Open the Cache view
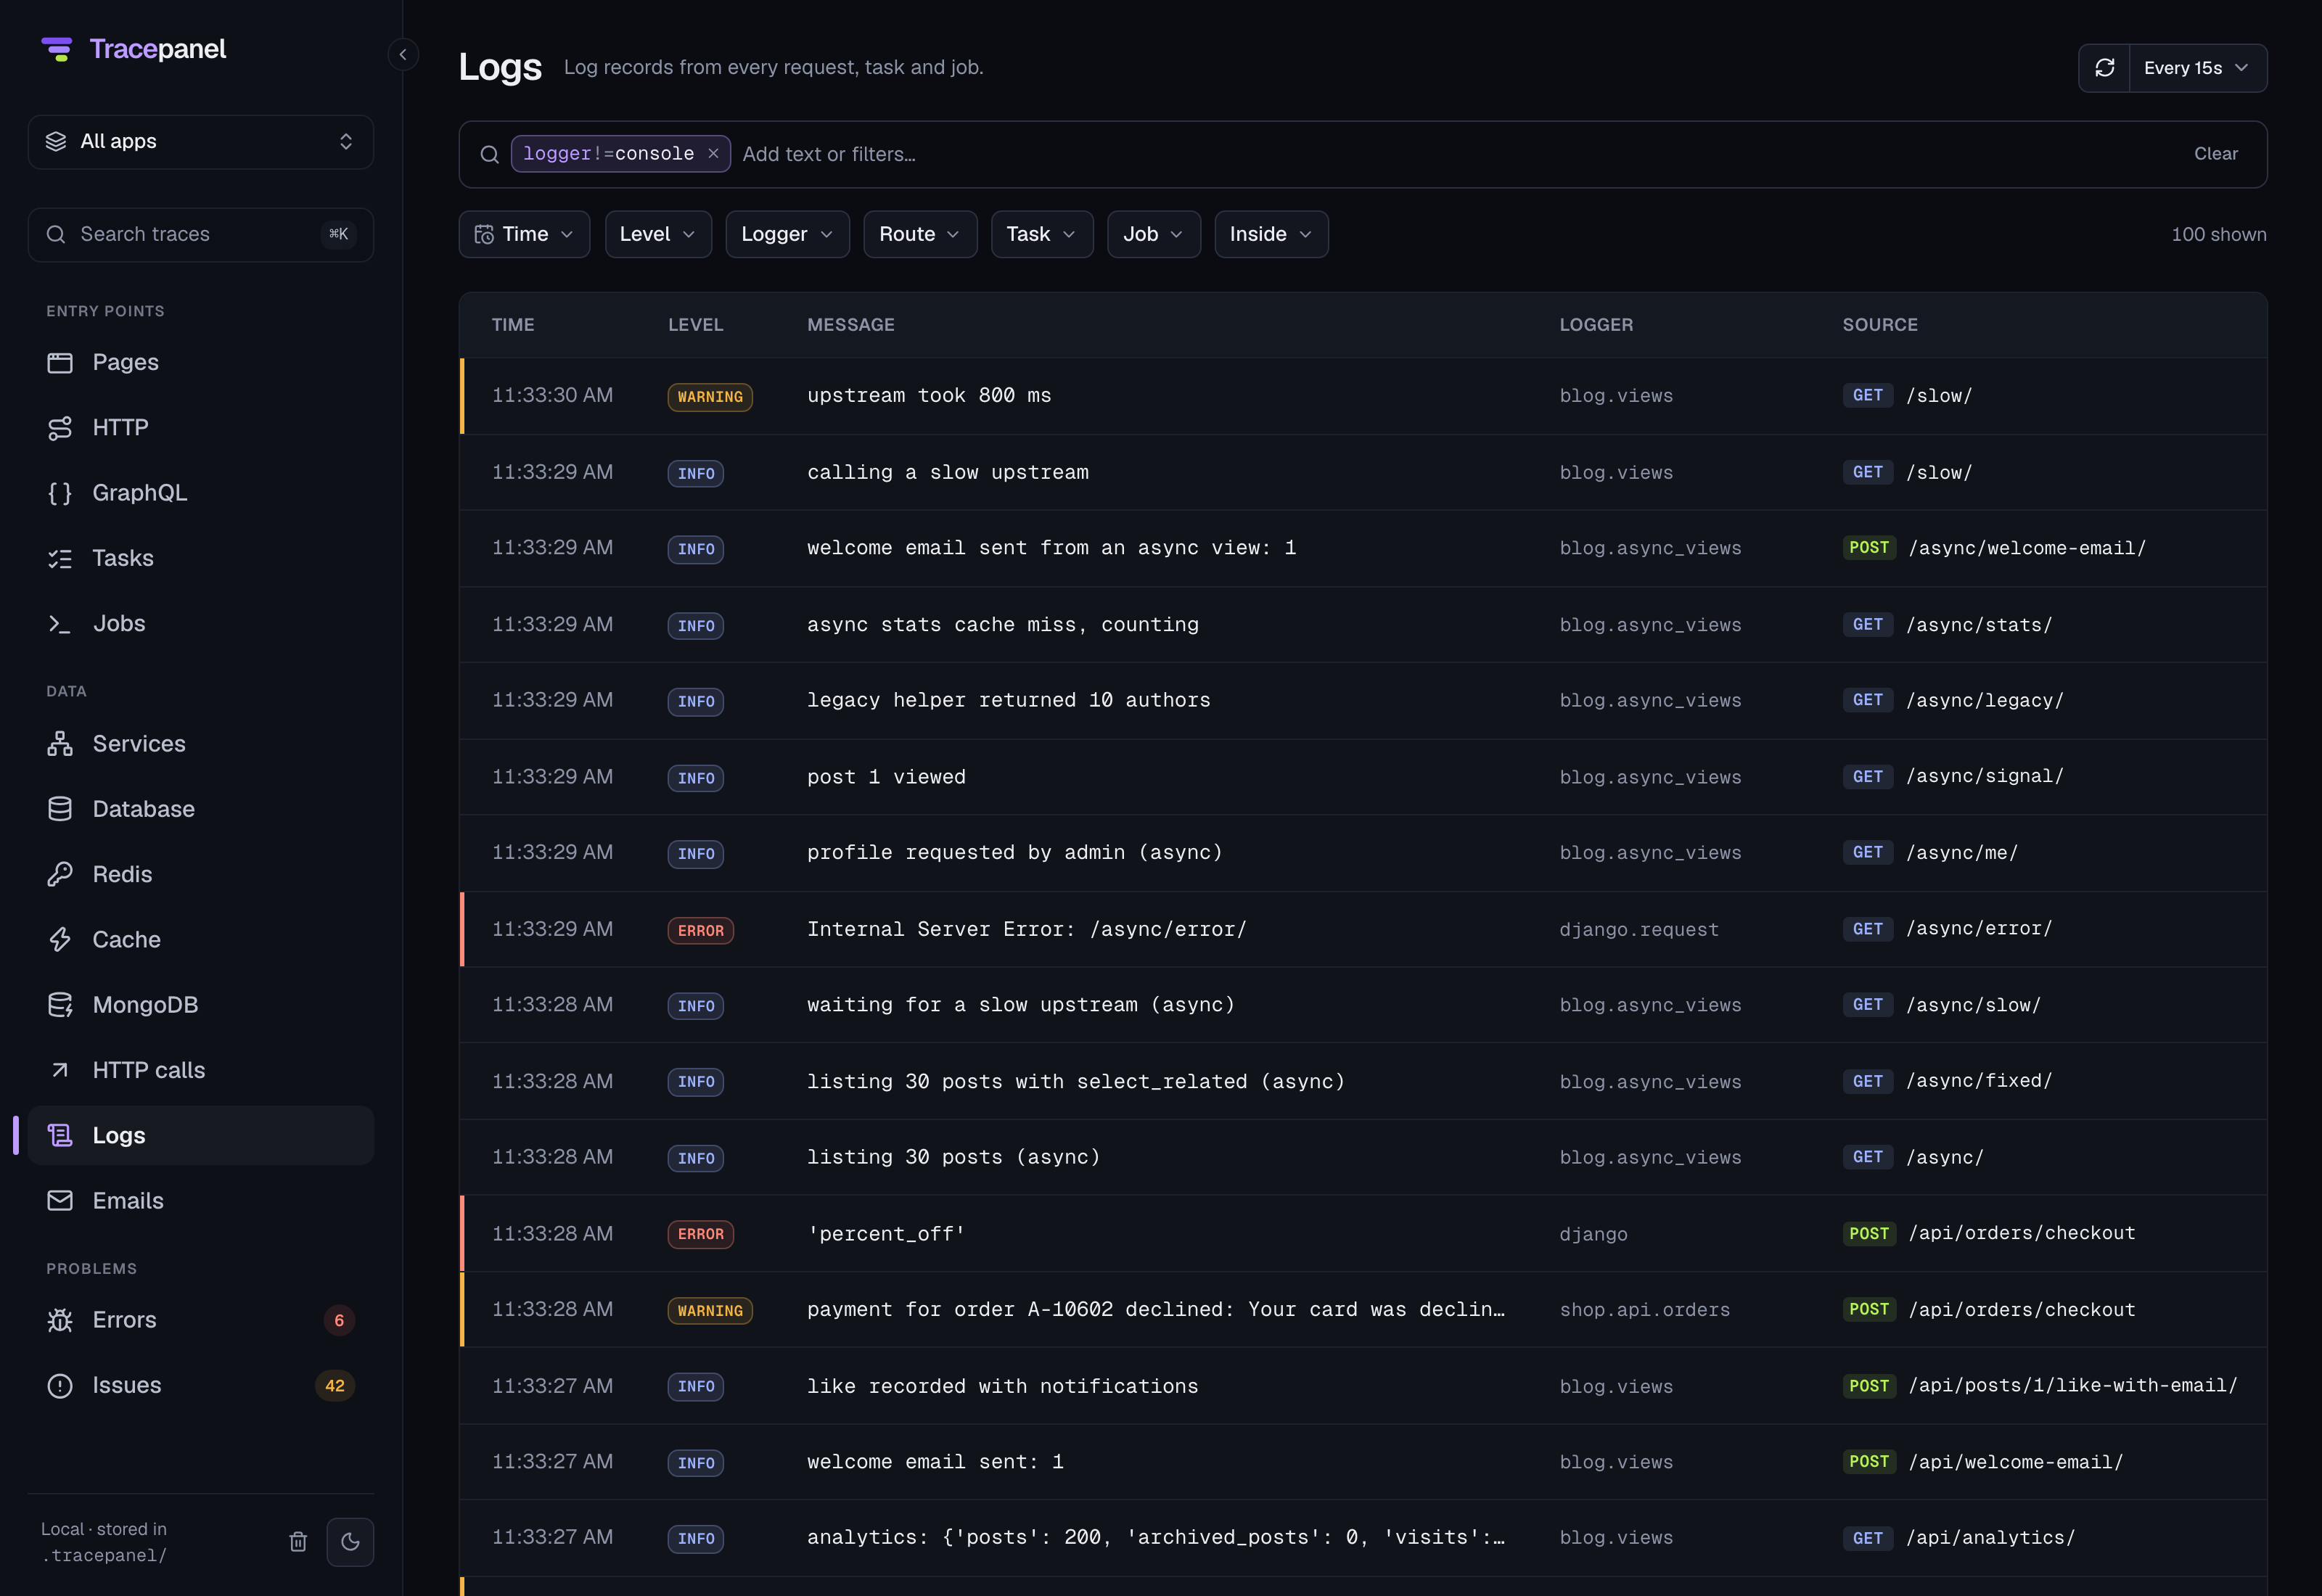Image resolution: width=2322 pixels, height=1596 pixels. pos(200,939)
